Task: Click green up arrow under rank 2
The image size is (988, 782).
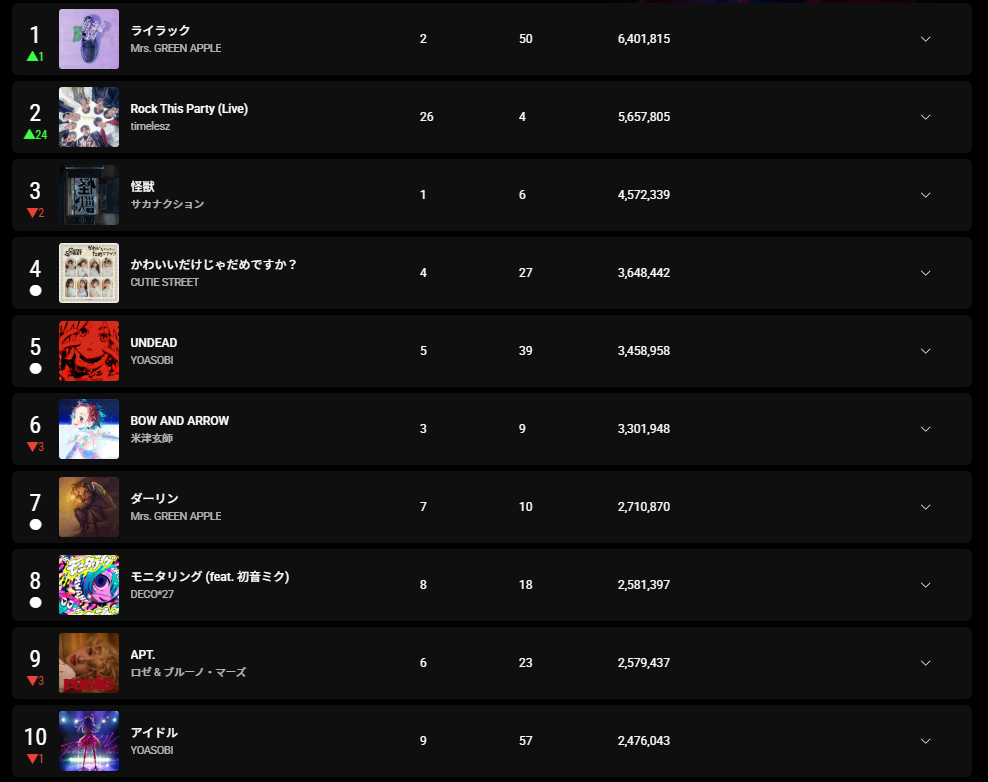Action: 30,134
